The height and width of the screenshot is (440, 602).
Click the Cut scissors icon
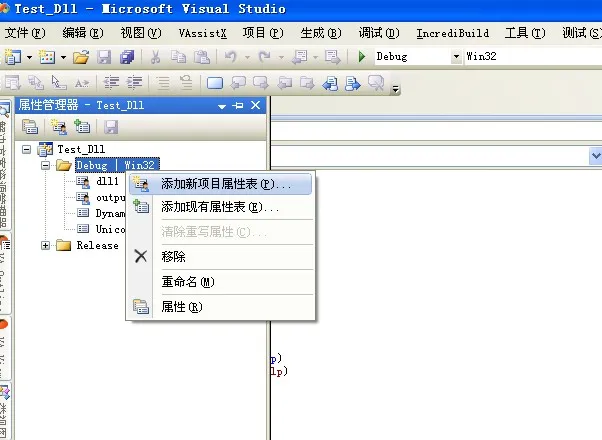click(155, 57)
